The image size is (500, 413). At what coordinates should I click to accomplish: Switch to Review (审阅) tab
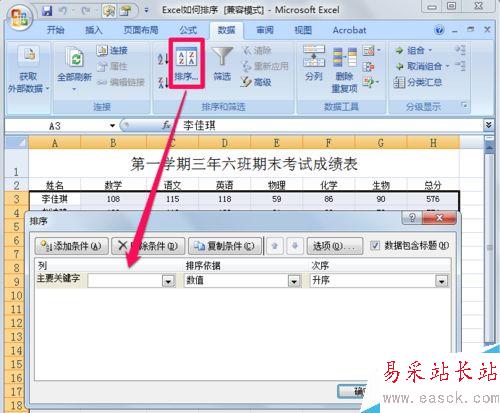pyautogui.click(x=265, y=30)
